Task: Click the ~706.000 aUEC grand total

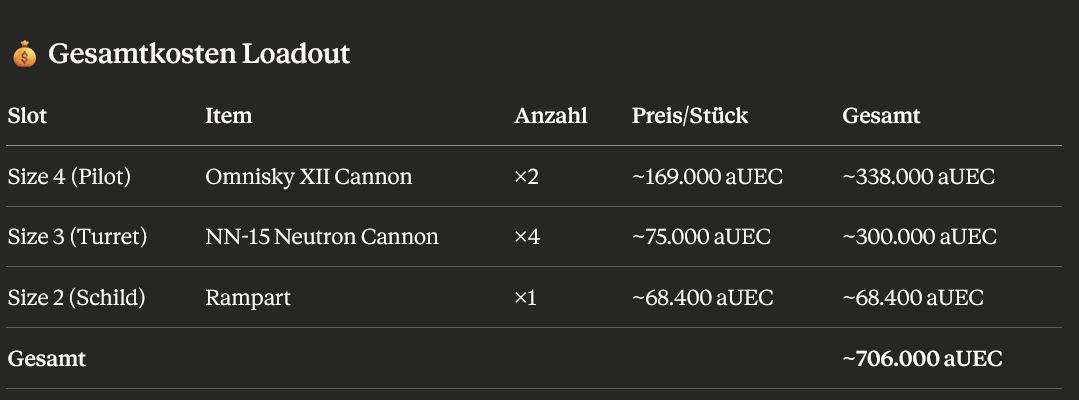Action: click(922, 358)
